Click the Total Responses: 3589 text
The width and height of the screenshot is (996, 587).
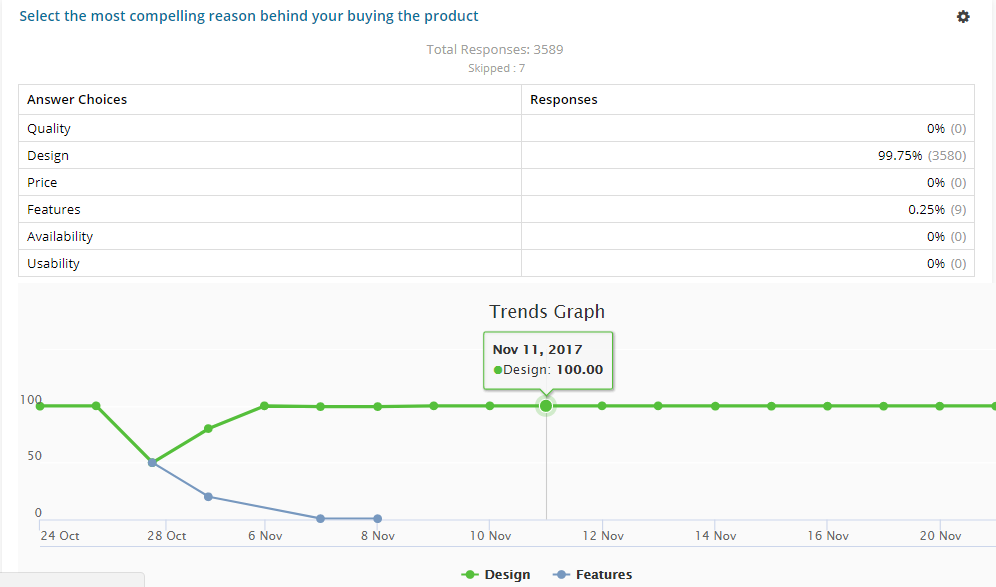coord(495,50)
